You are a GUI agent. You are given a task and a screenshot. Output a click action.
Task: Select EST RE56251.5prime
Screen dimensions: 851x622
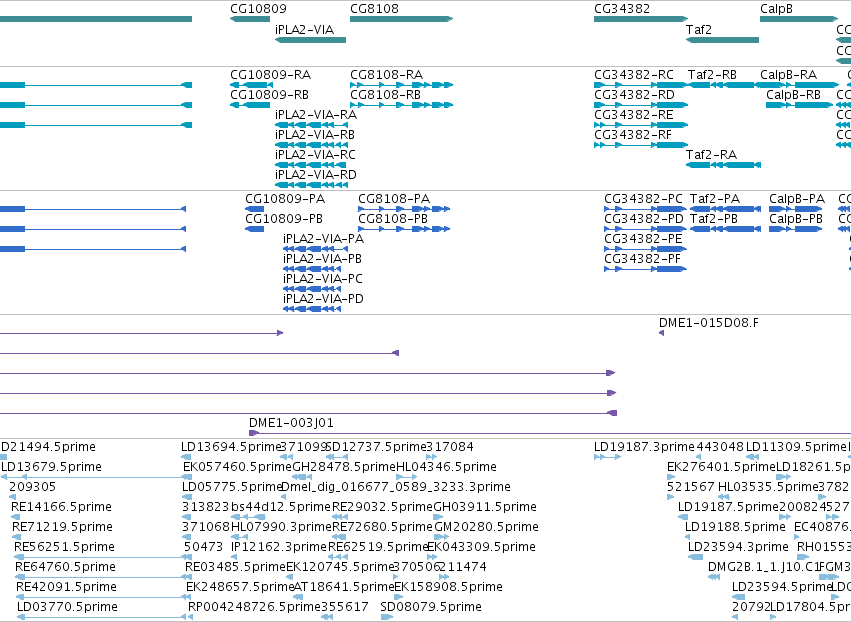pos(103,557)
